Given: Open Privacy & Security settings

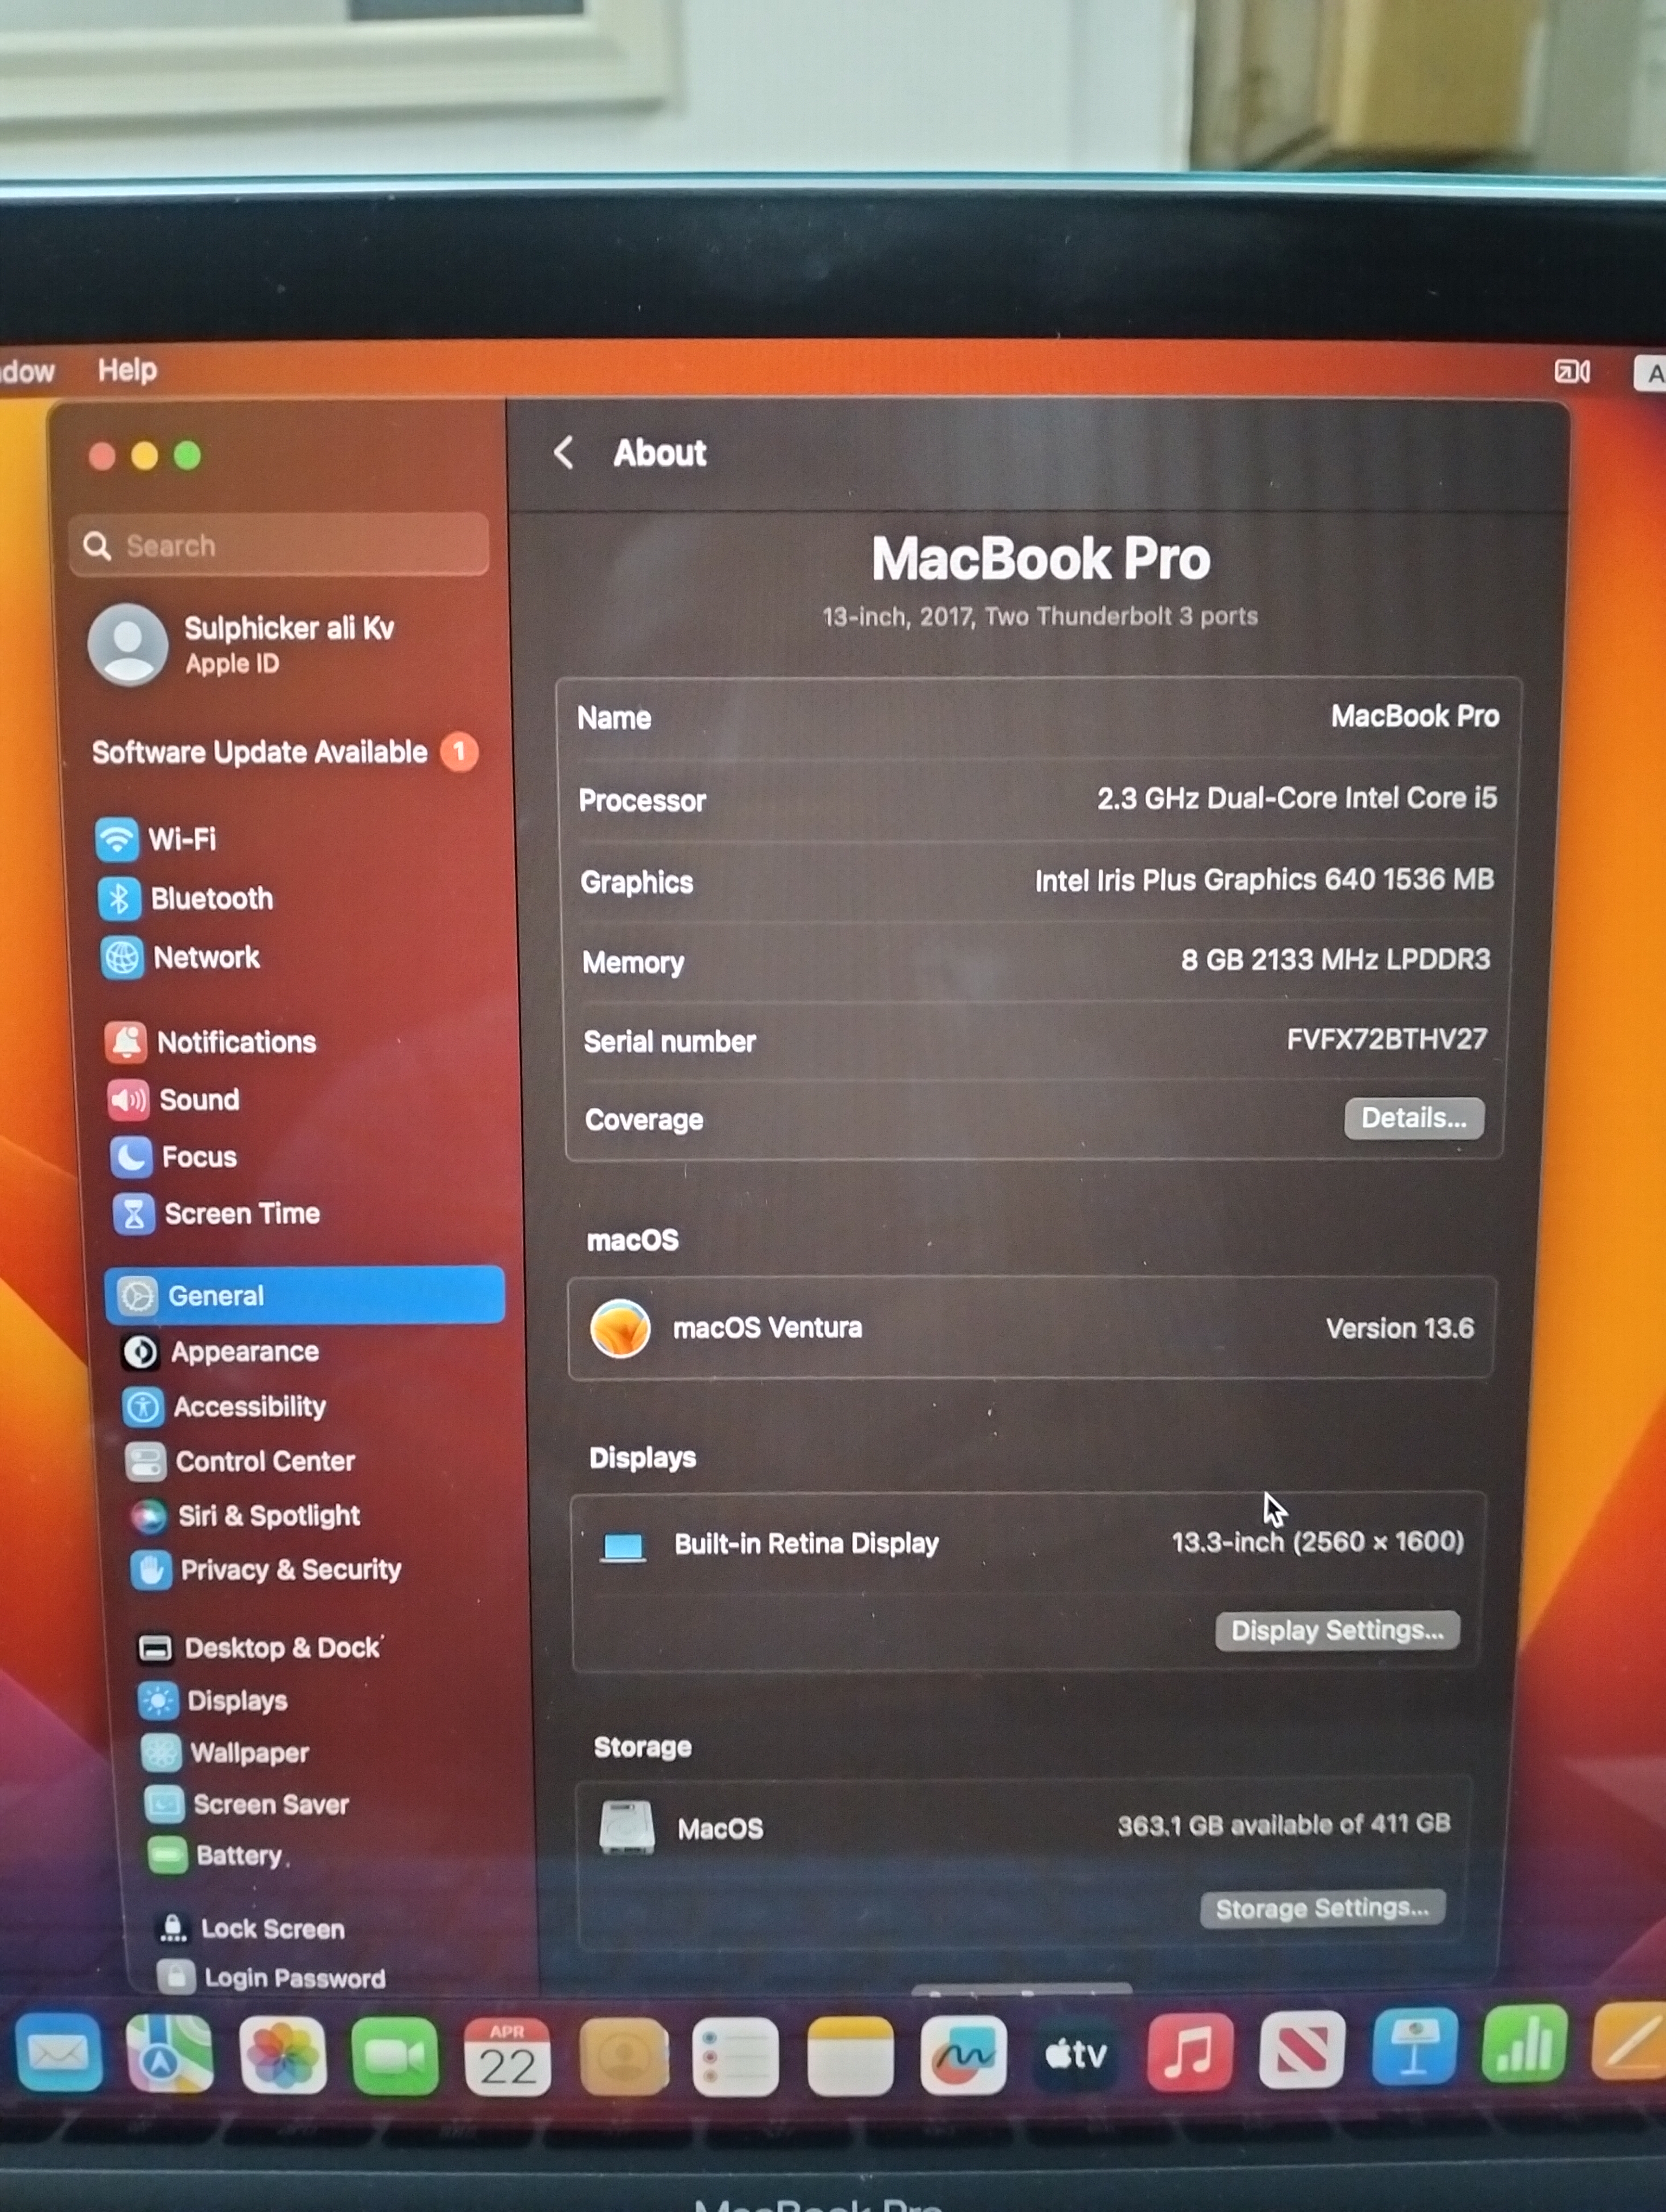Looking at the screenshot, I should 266,1570.
